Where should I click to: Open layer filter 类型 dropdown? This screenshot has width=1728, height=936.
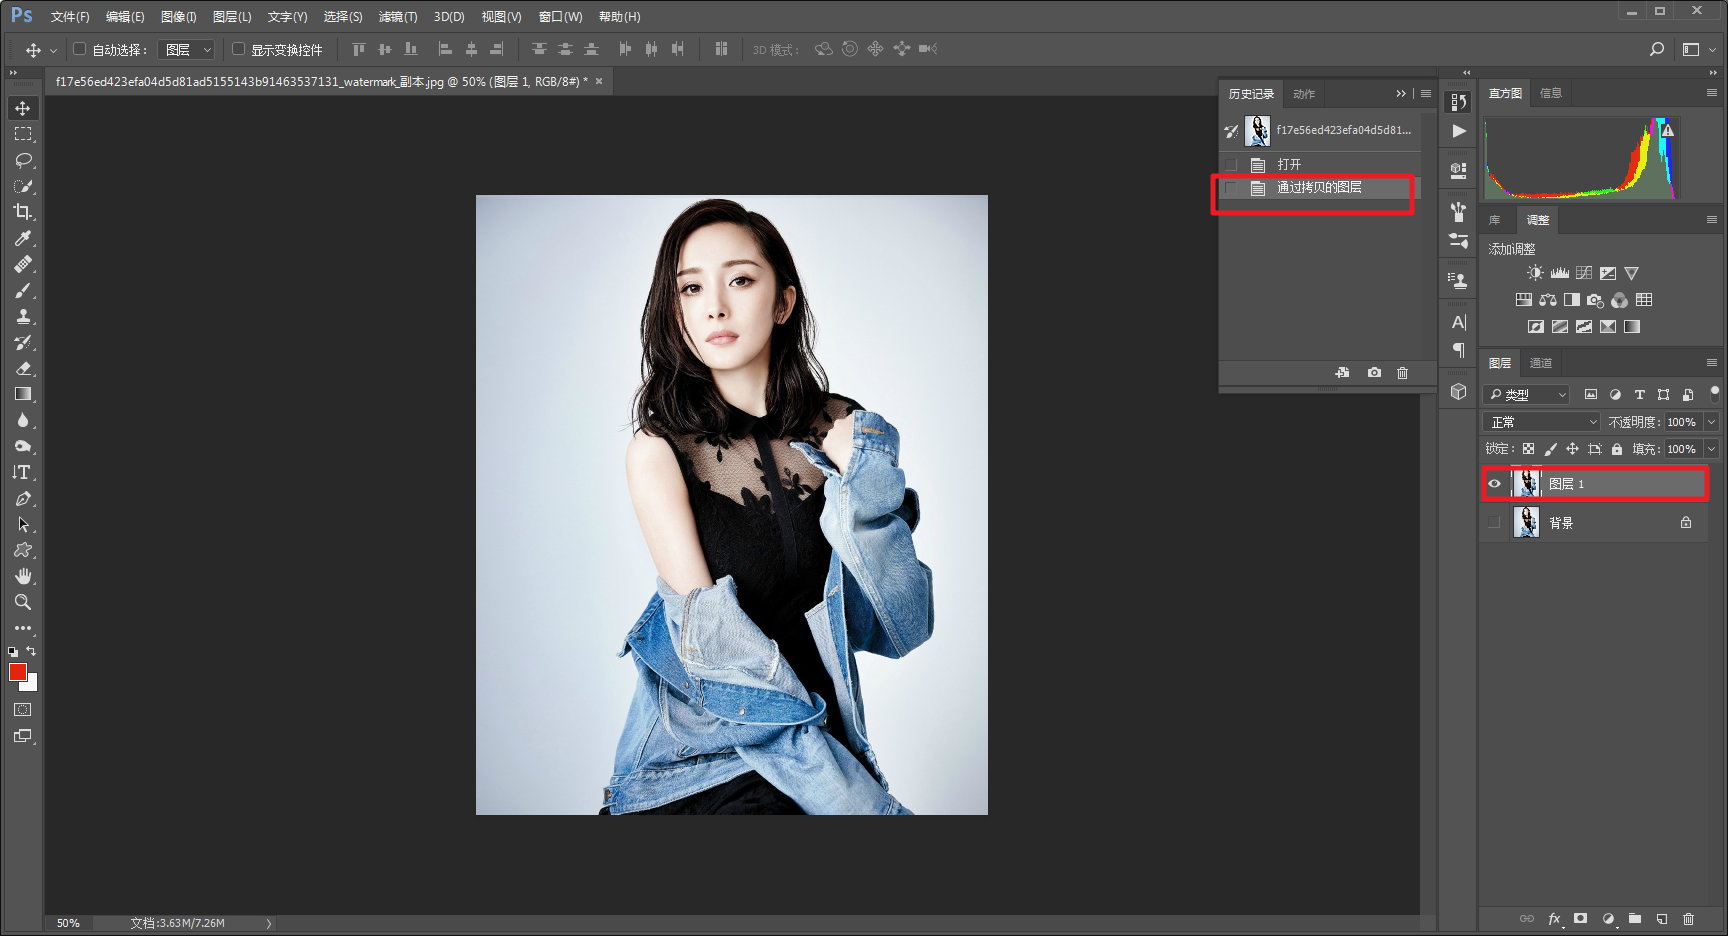pos(1527,395)
